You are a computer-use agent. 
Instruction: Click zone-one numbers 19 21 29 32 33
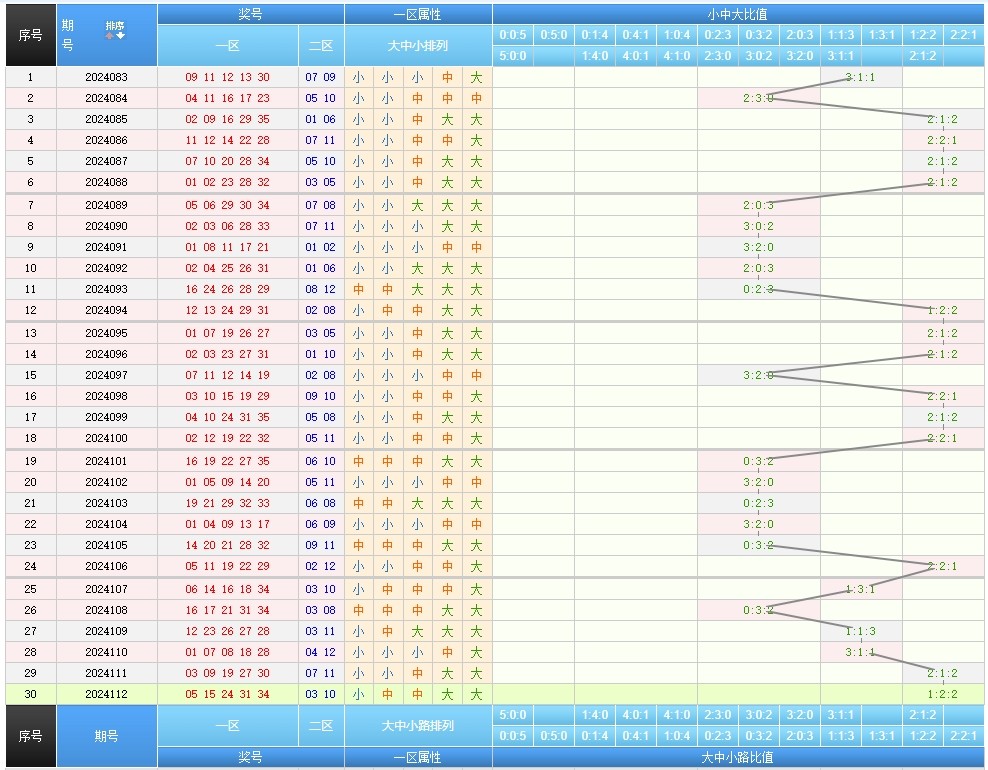227,503
